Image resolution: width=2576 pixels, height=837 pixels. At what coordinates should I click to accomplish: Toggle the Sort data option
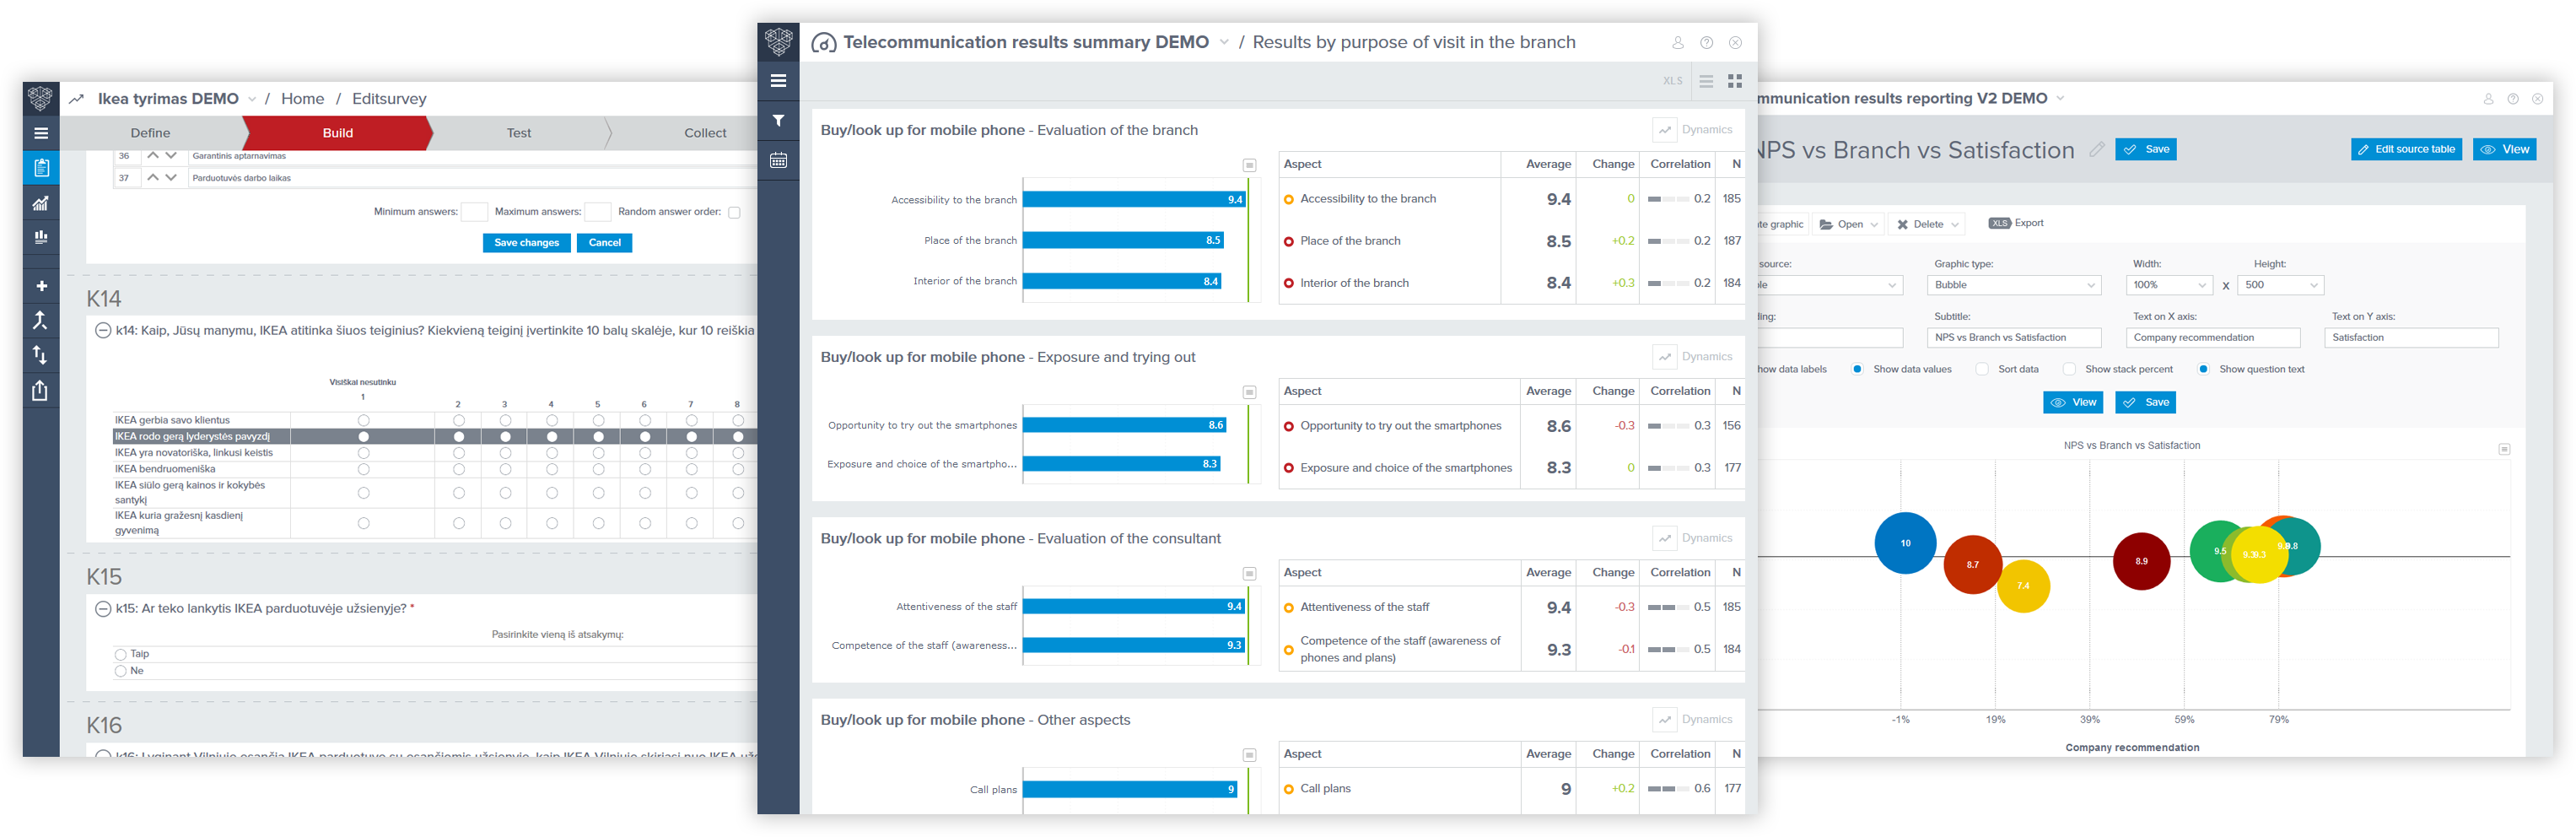(x=1982, y=369)
